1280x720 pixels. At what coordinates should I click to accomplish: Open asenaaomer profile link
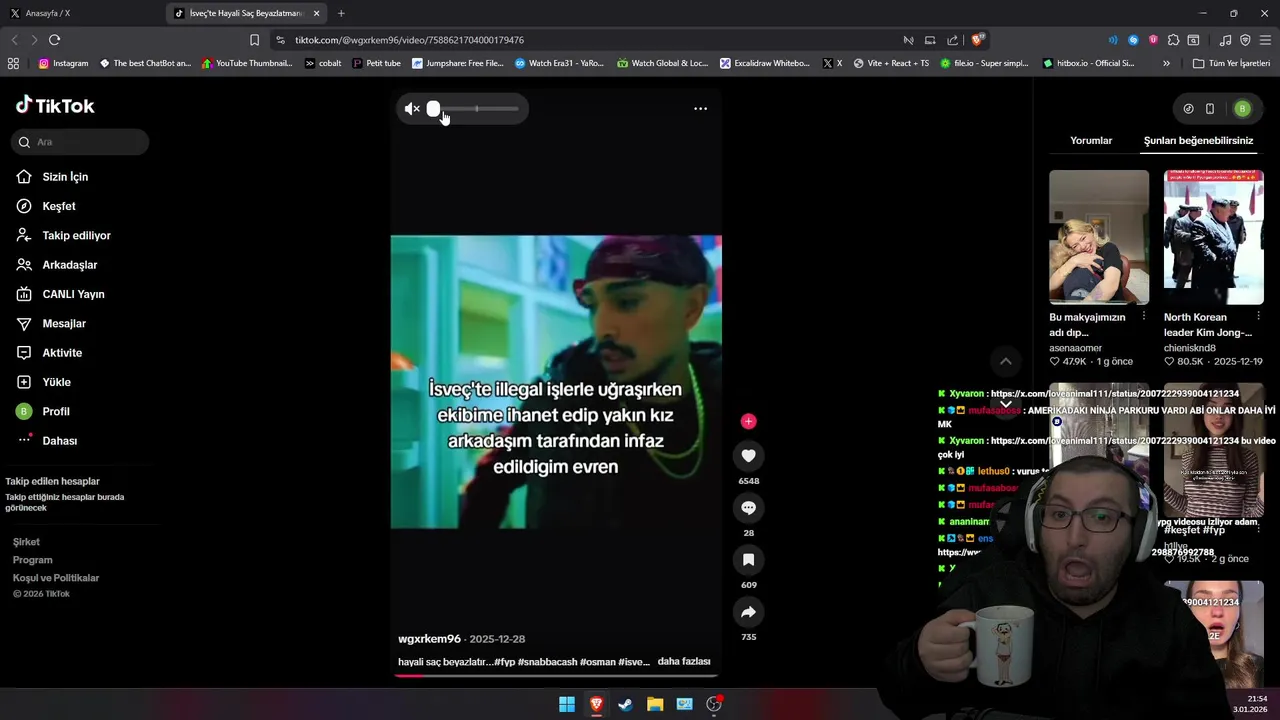pyautogui.click(x=1075, y=348)
